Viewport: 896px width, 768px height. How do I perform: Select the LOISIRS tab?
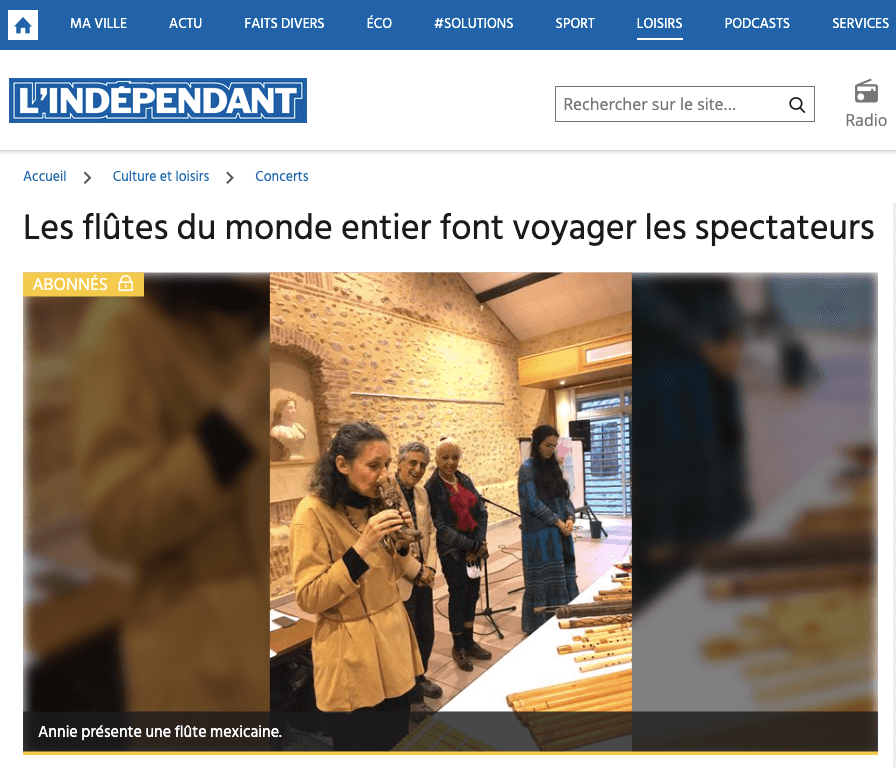click(659, 23)
